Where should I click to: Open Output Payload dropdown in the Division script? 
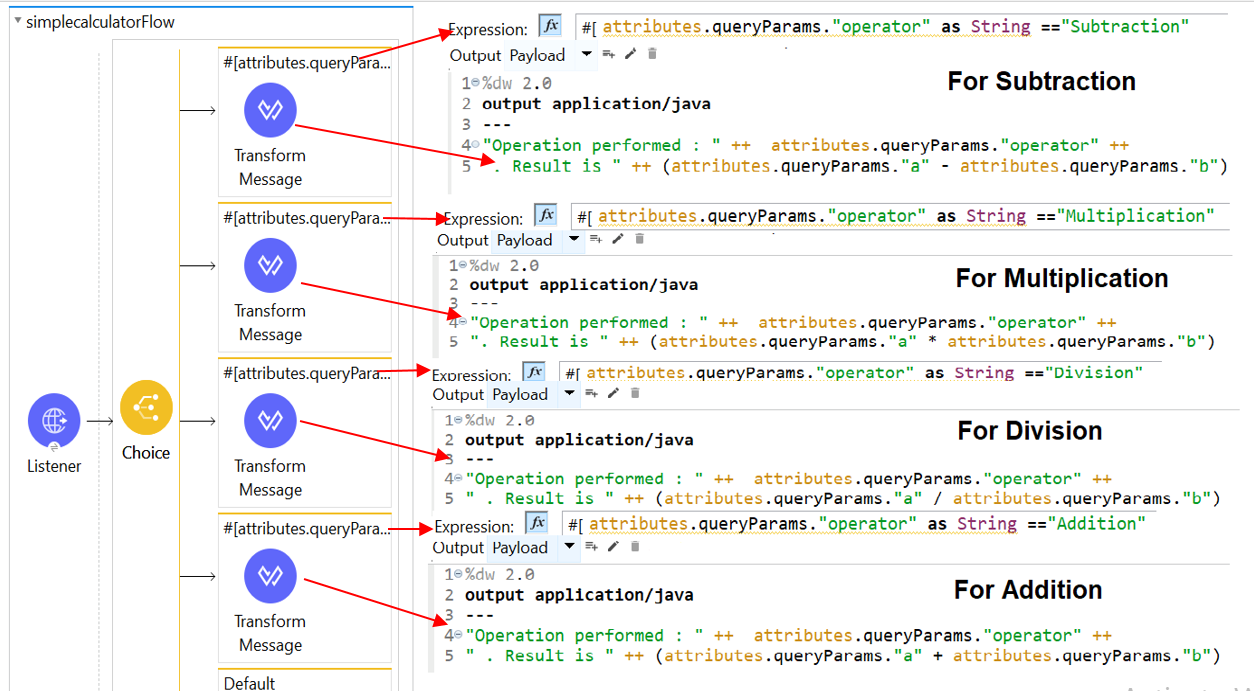(569, 394)
